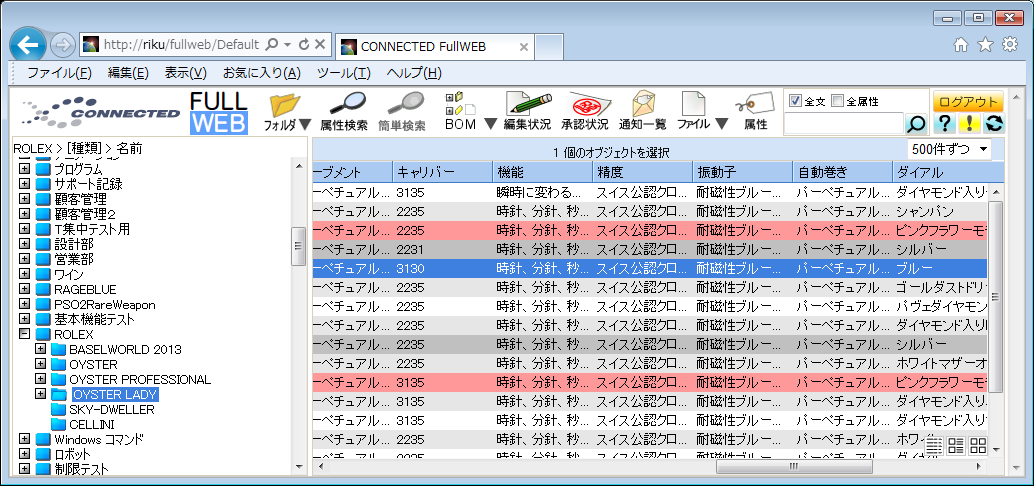Open the BOM toolbar menu
Image resolution: width=1034 pixels, height=486 pixels.
point(471,112)
